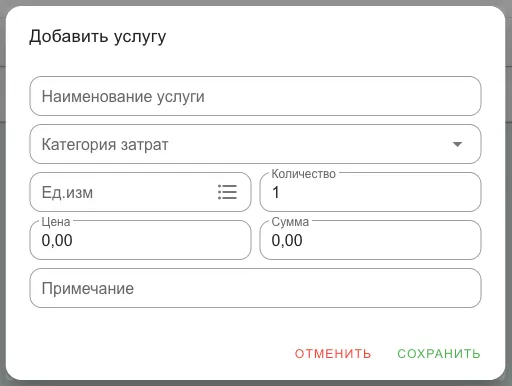This screenshot has width=512, height=386.
Task: Expand Категория затрат via its arrow
Action: click(x=457, y=144)
